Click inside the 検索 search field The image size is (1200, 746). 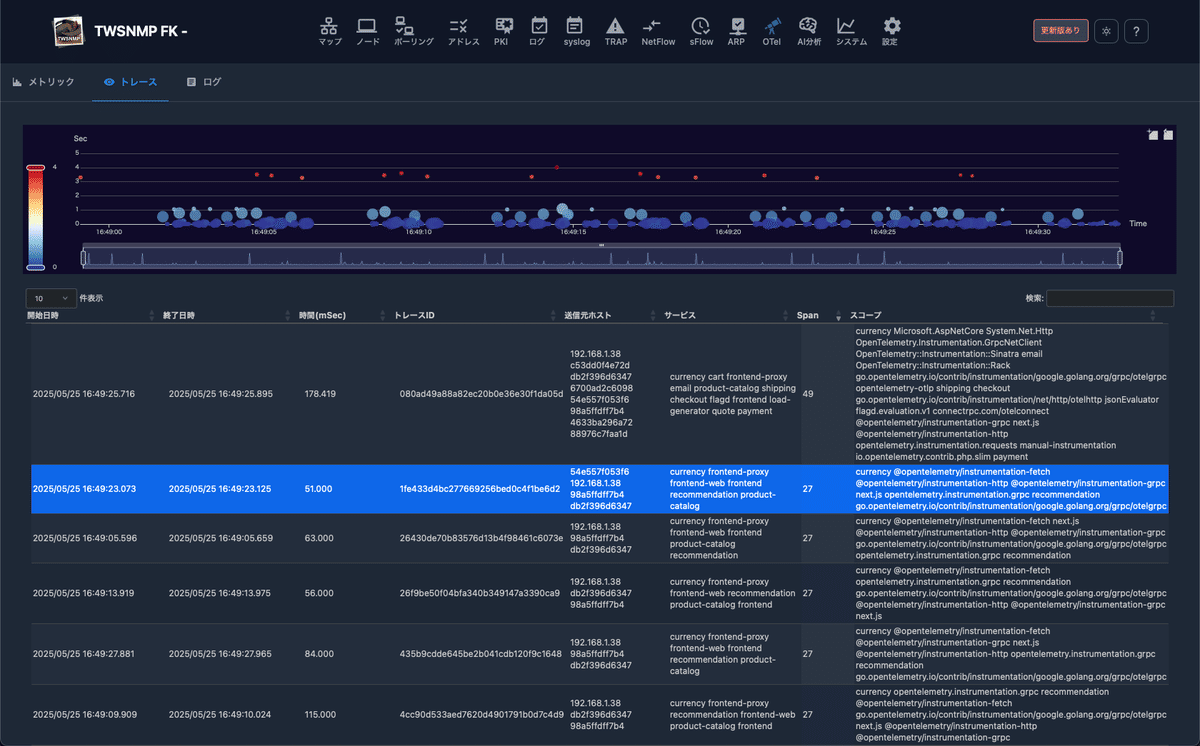(1110, 297)
